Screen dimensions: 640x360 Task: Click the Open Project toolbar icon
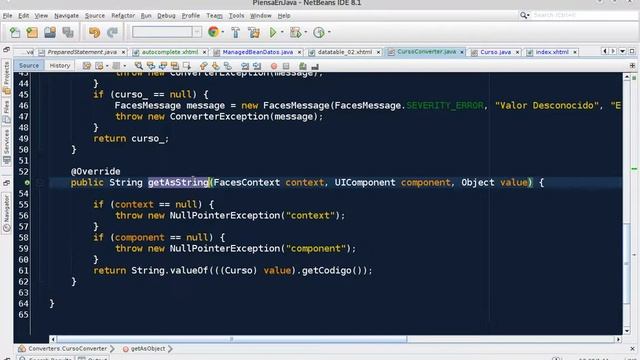pyautogui.click(x=50, y=32)
